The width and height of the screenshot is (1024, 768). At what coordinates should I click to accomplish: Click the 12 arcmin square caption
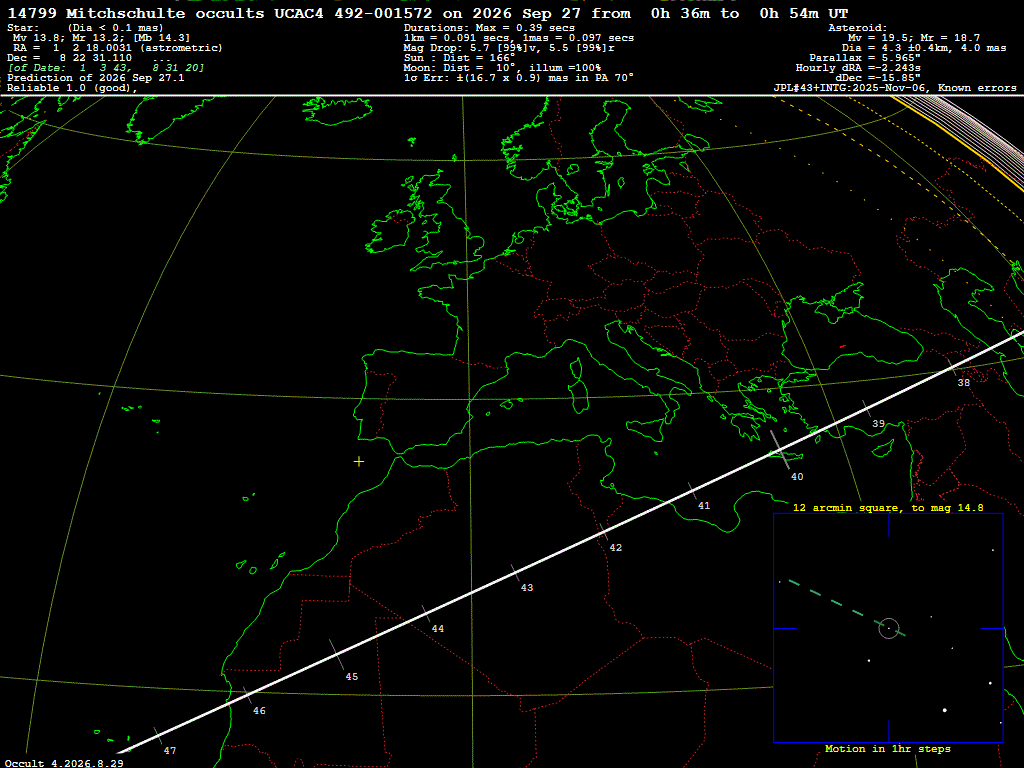(x=888, y=507)
